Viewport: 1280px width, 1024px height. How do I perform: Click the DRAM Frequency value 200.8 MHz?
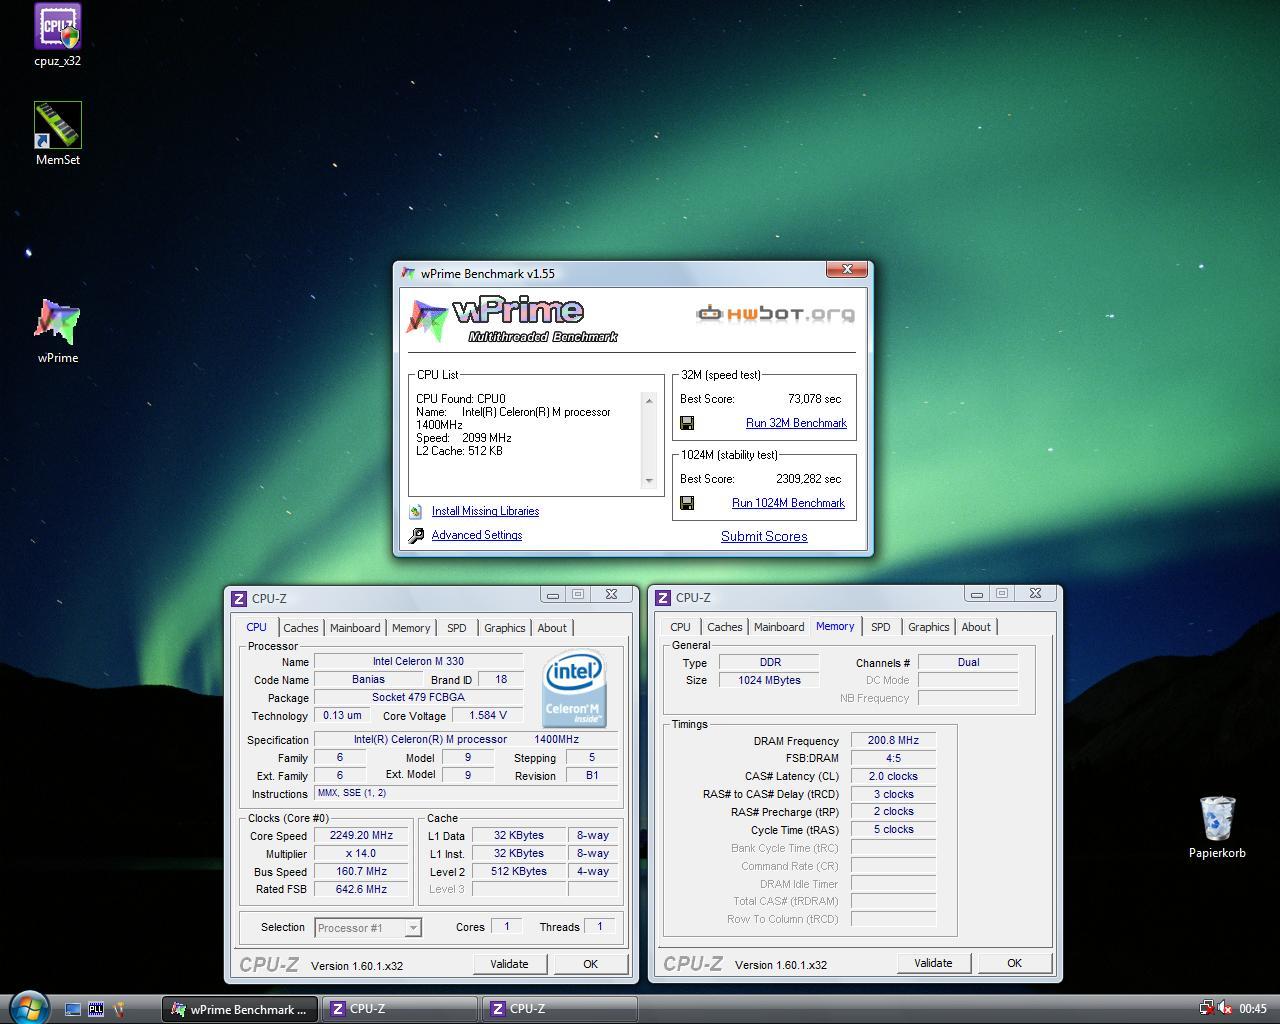893,741
